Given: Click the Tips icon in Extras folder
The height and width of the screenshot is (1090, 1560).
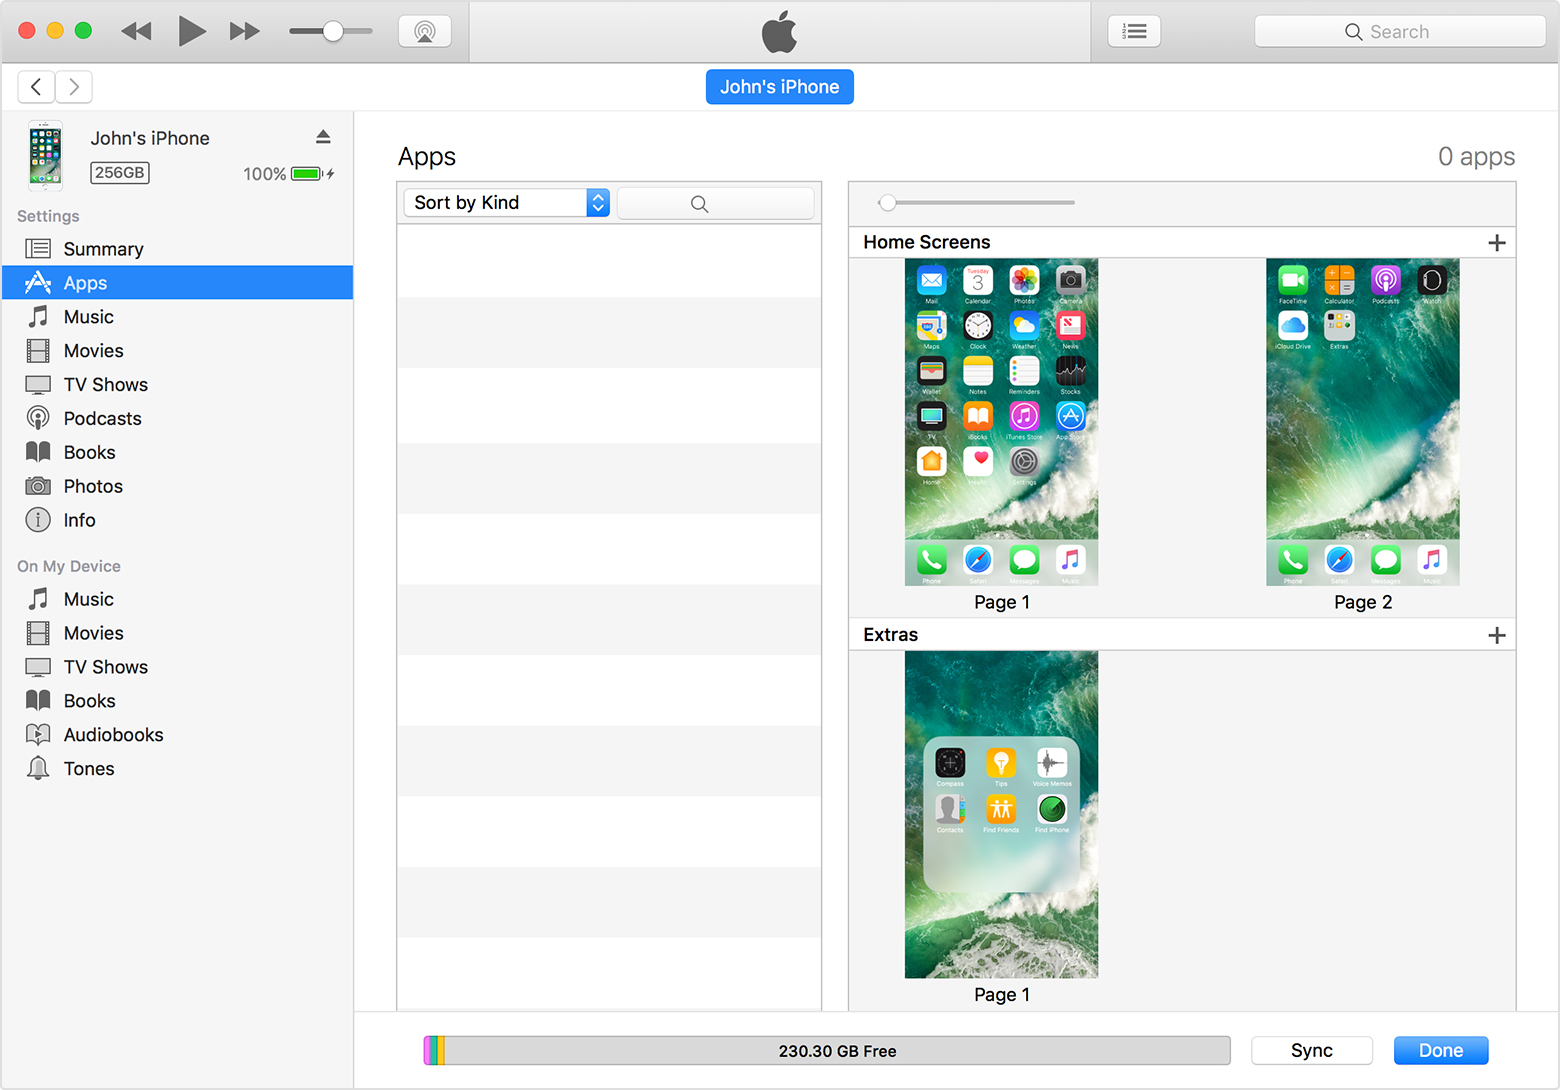Looking at the screenshot, I should click(1001, 763).
